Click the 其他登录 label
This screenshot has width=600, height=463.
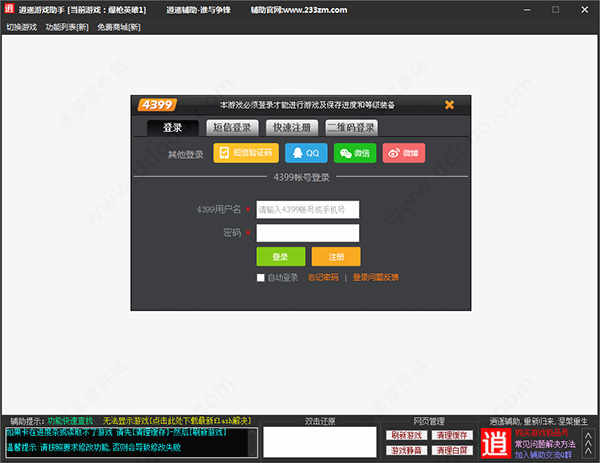[186, 154]
